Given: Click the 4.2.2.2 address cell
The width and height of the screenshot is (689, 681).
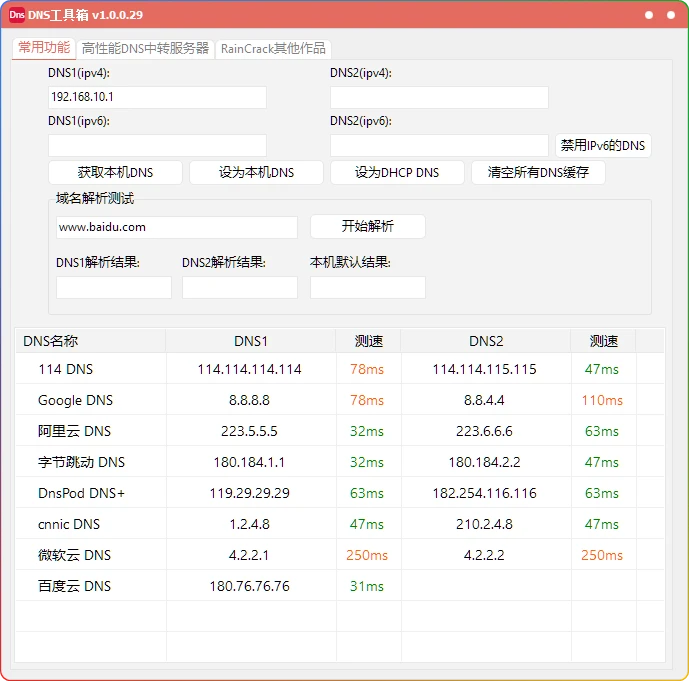Looking at the screenshot, I should click(x=484, y=555).
